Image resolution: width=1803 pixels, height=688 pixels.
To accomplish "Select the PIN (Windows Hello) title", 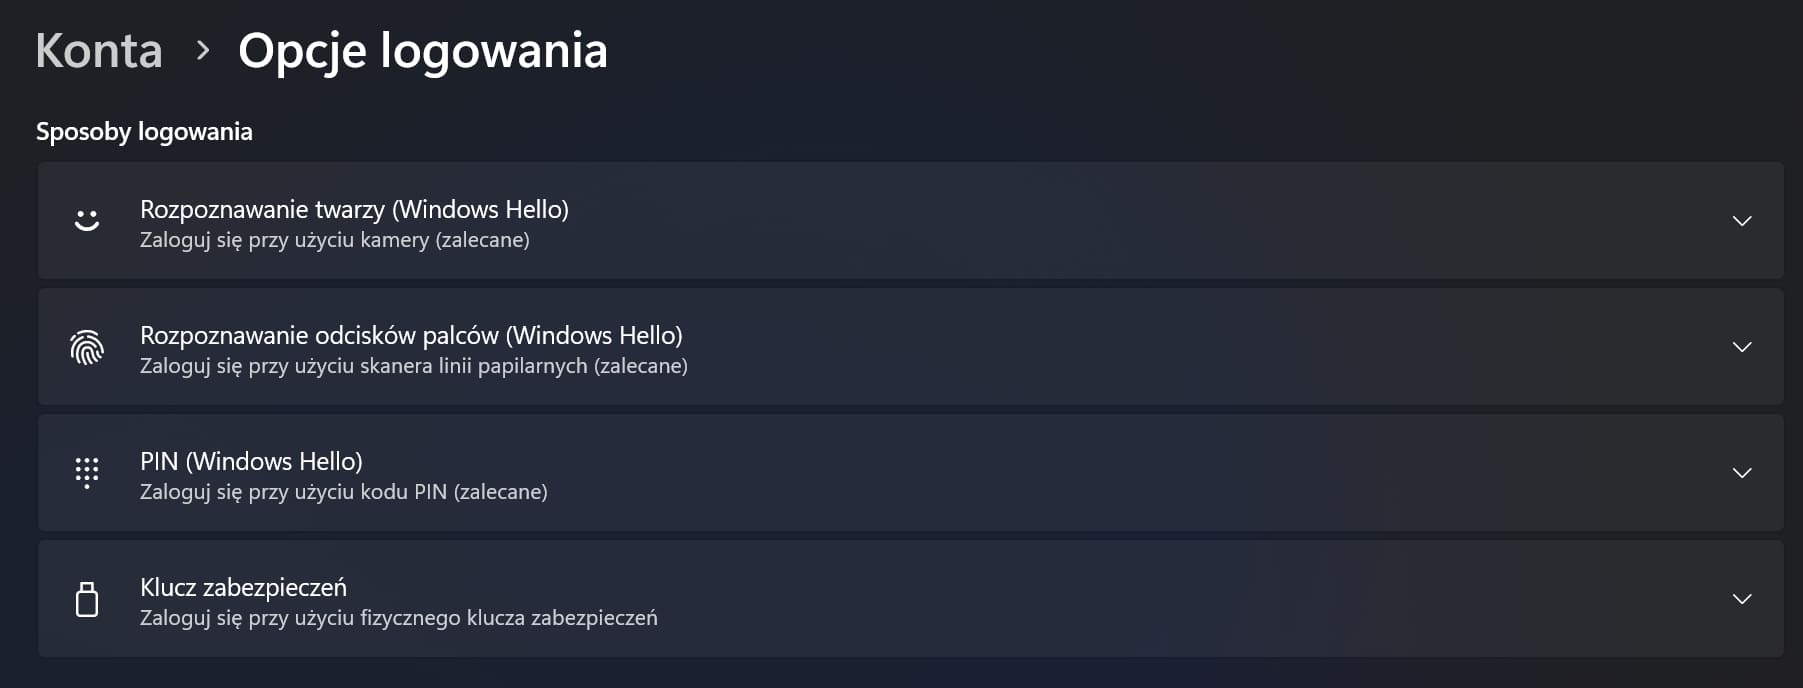I will [x=251, y=461].
